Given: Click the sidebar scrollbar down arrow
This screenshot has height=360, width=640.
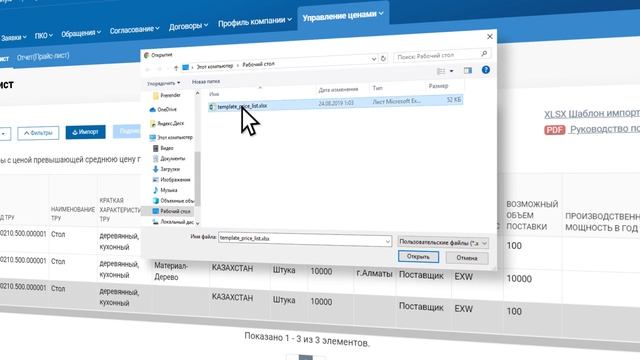Looking at the screenshot, I should point(198,223).
